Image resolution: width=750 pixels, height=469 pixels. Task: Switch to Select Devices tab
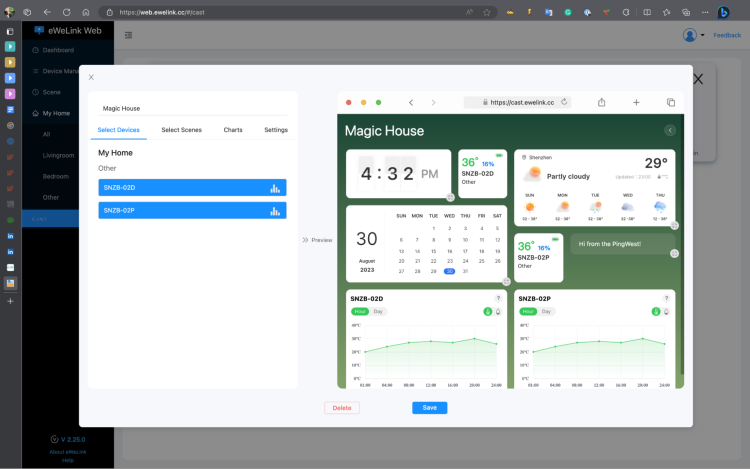[x=119, y=130]
